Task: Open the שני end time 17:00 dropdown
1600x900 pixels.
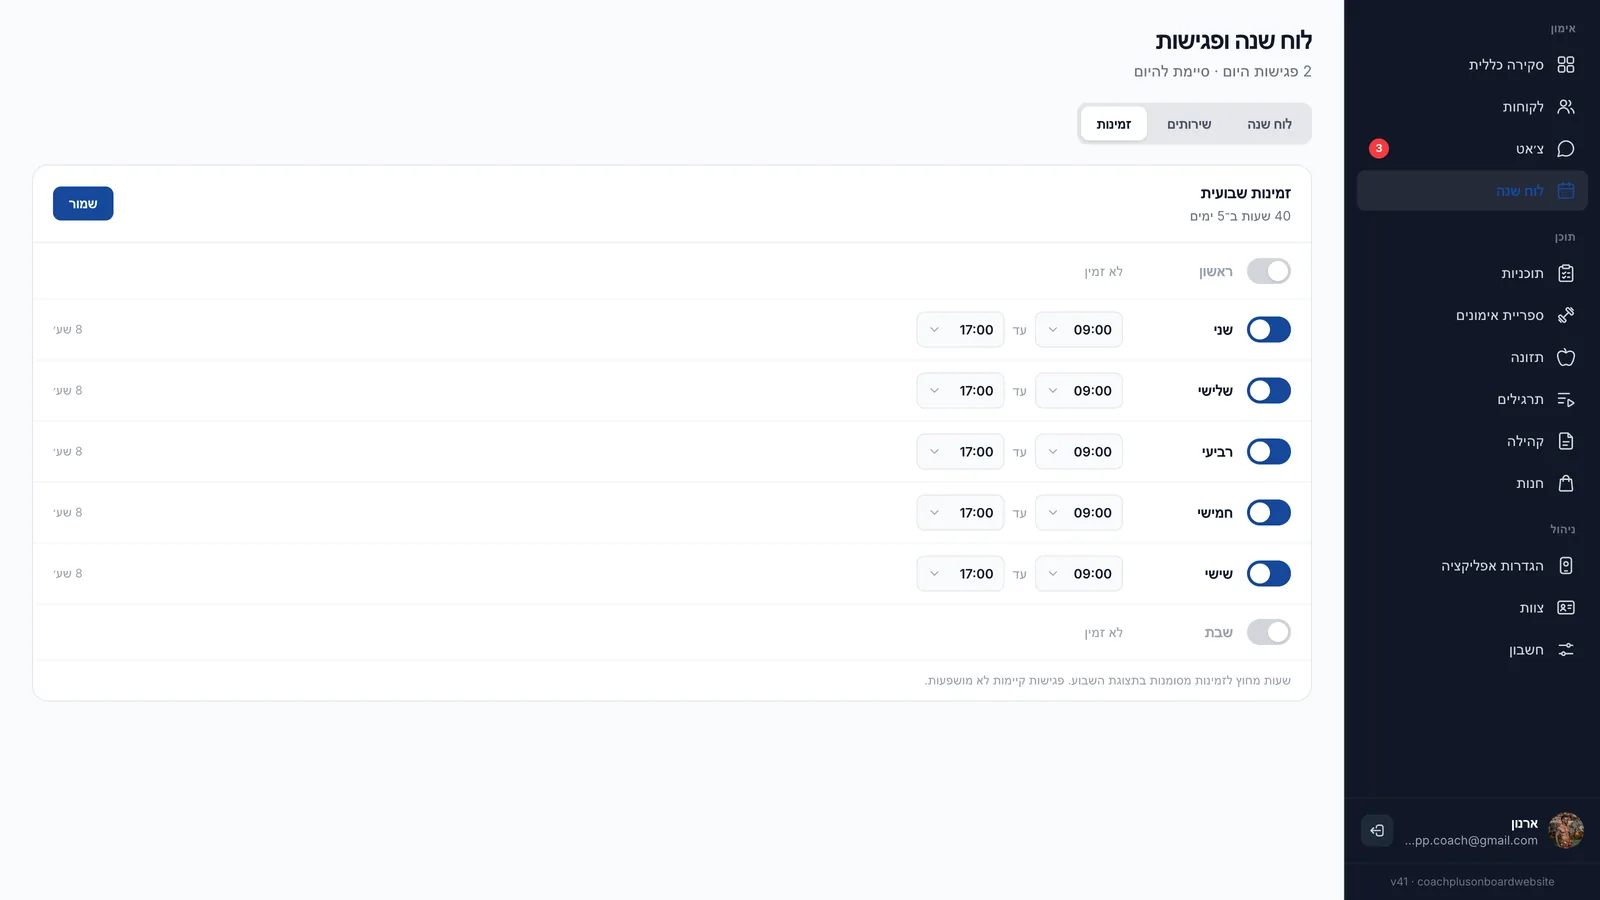Action: point(960,330)
